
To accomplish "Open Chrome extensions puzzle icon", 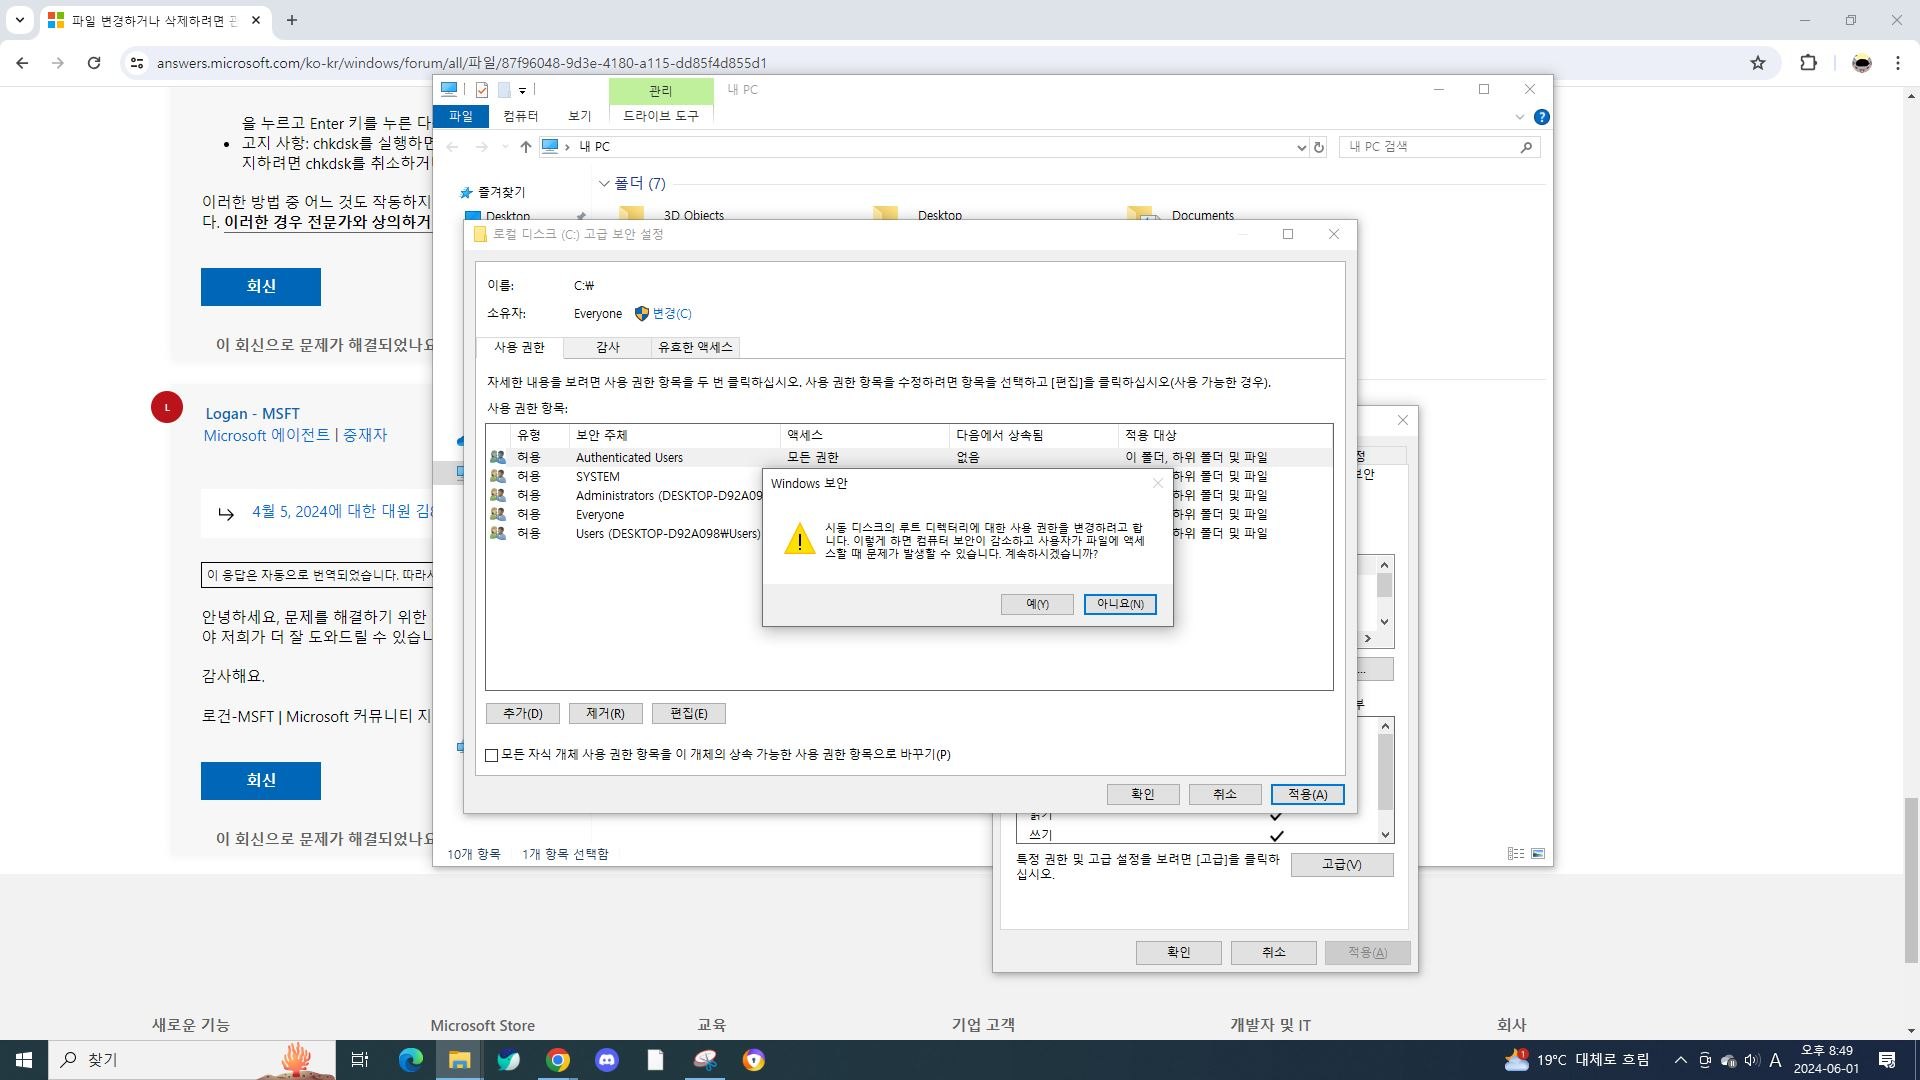I will (1808, 63).
